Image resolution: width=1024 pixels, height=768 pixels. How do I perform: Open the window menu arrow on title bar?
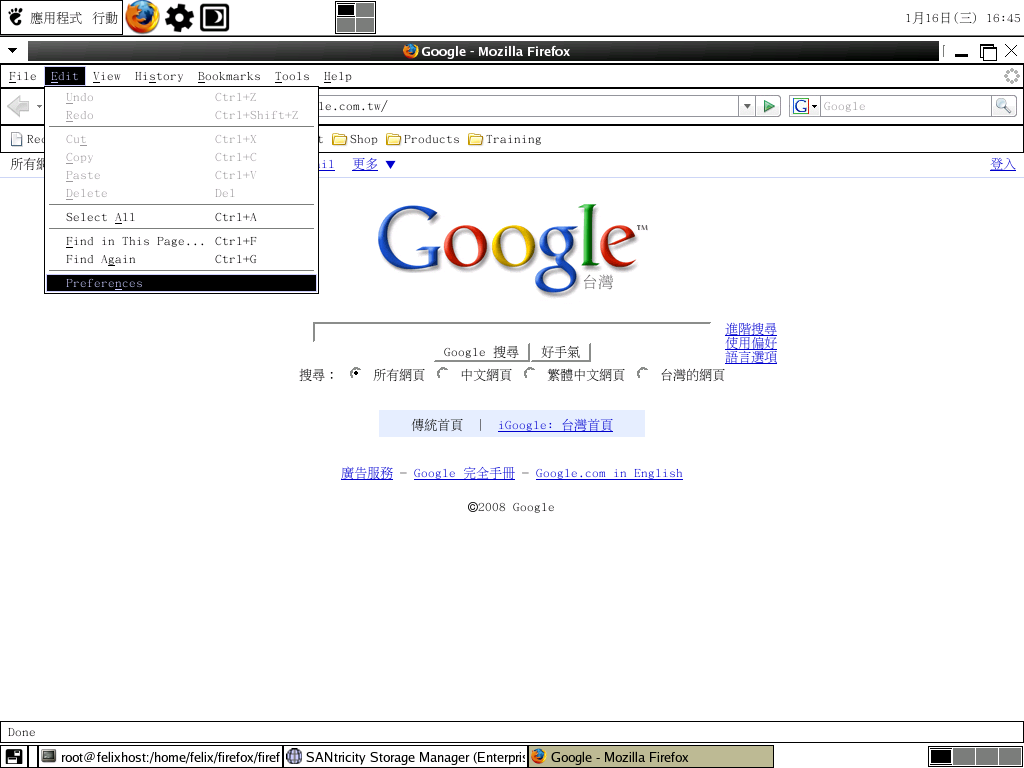click(12, 51)
